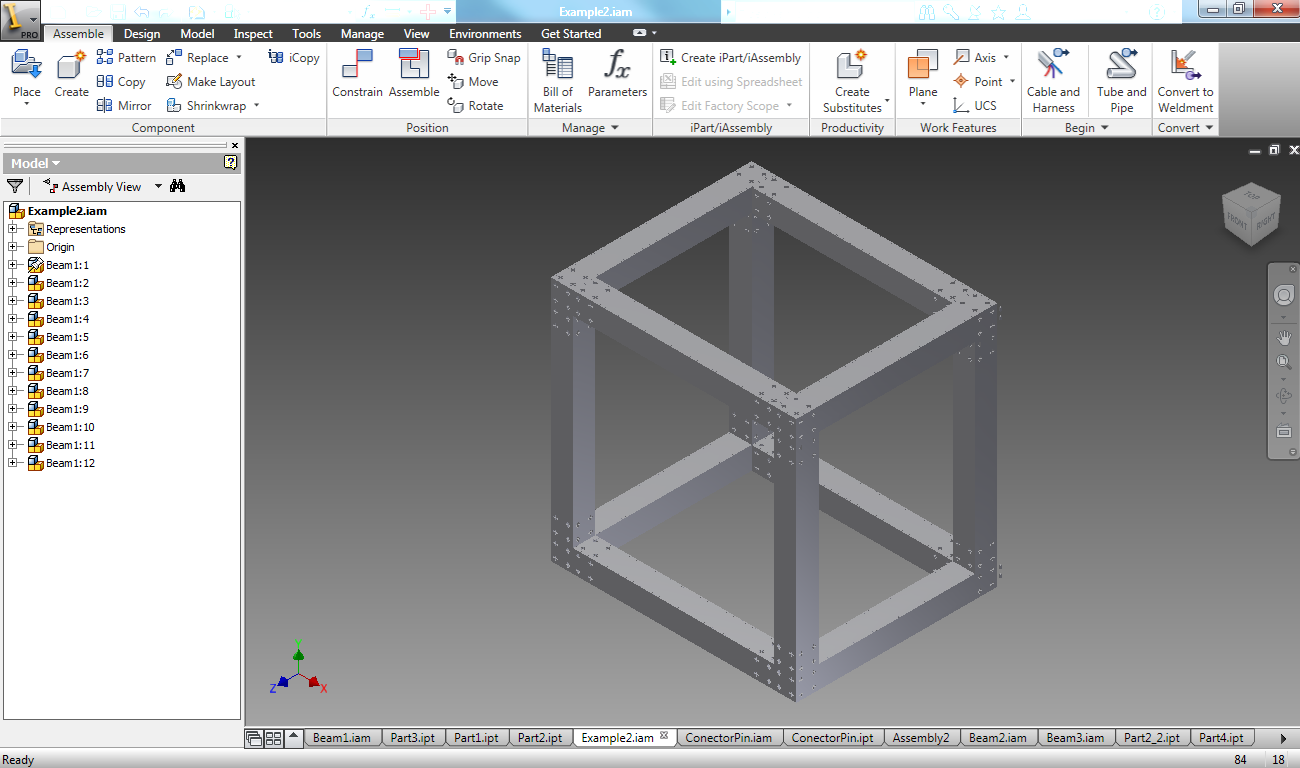Expand the Convert panel dropdown
This screenshot has height=768, width=1300.
coord(1209,128)
